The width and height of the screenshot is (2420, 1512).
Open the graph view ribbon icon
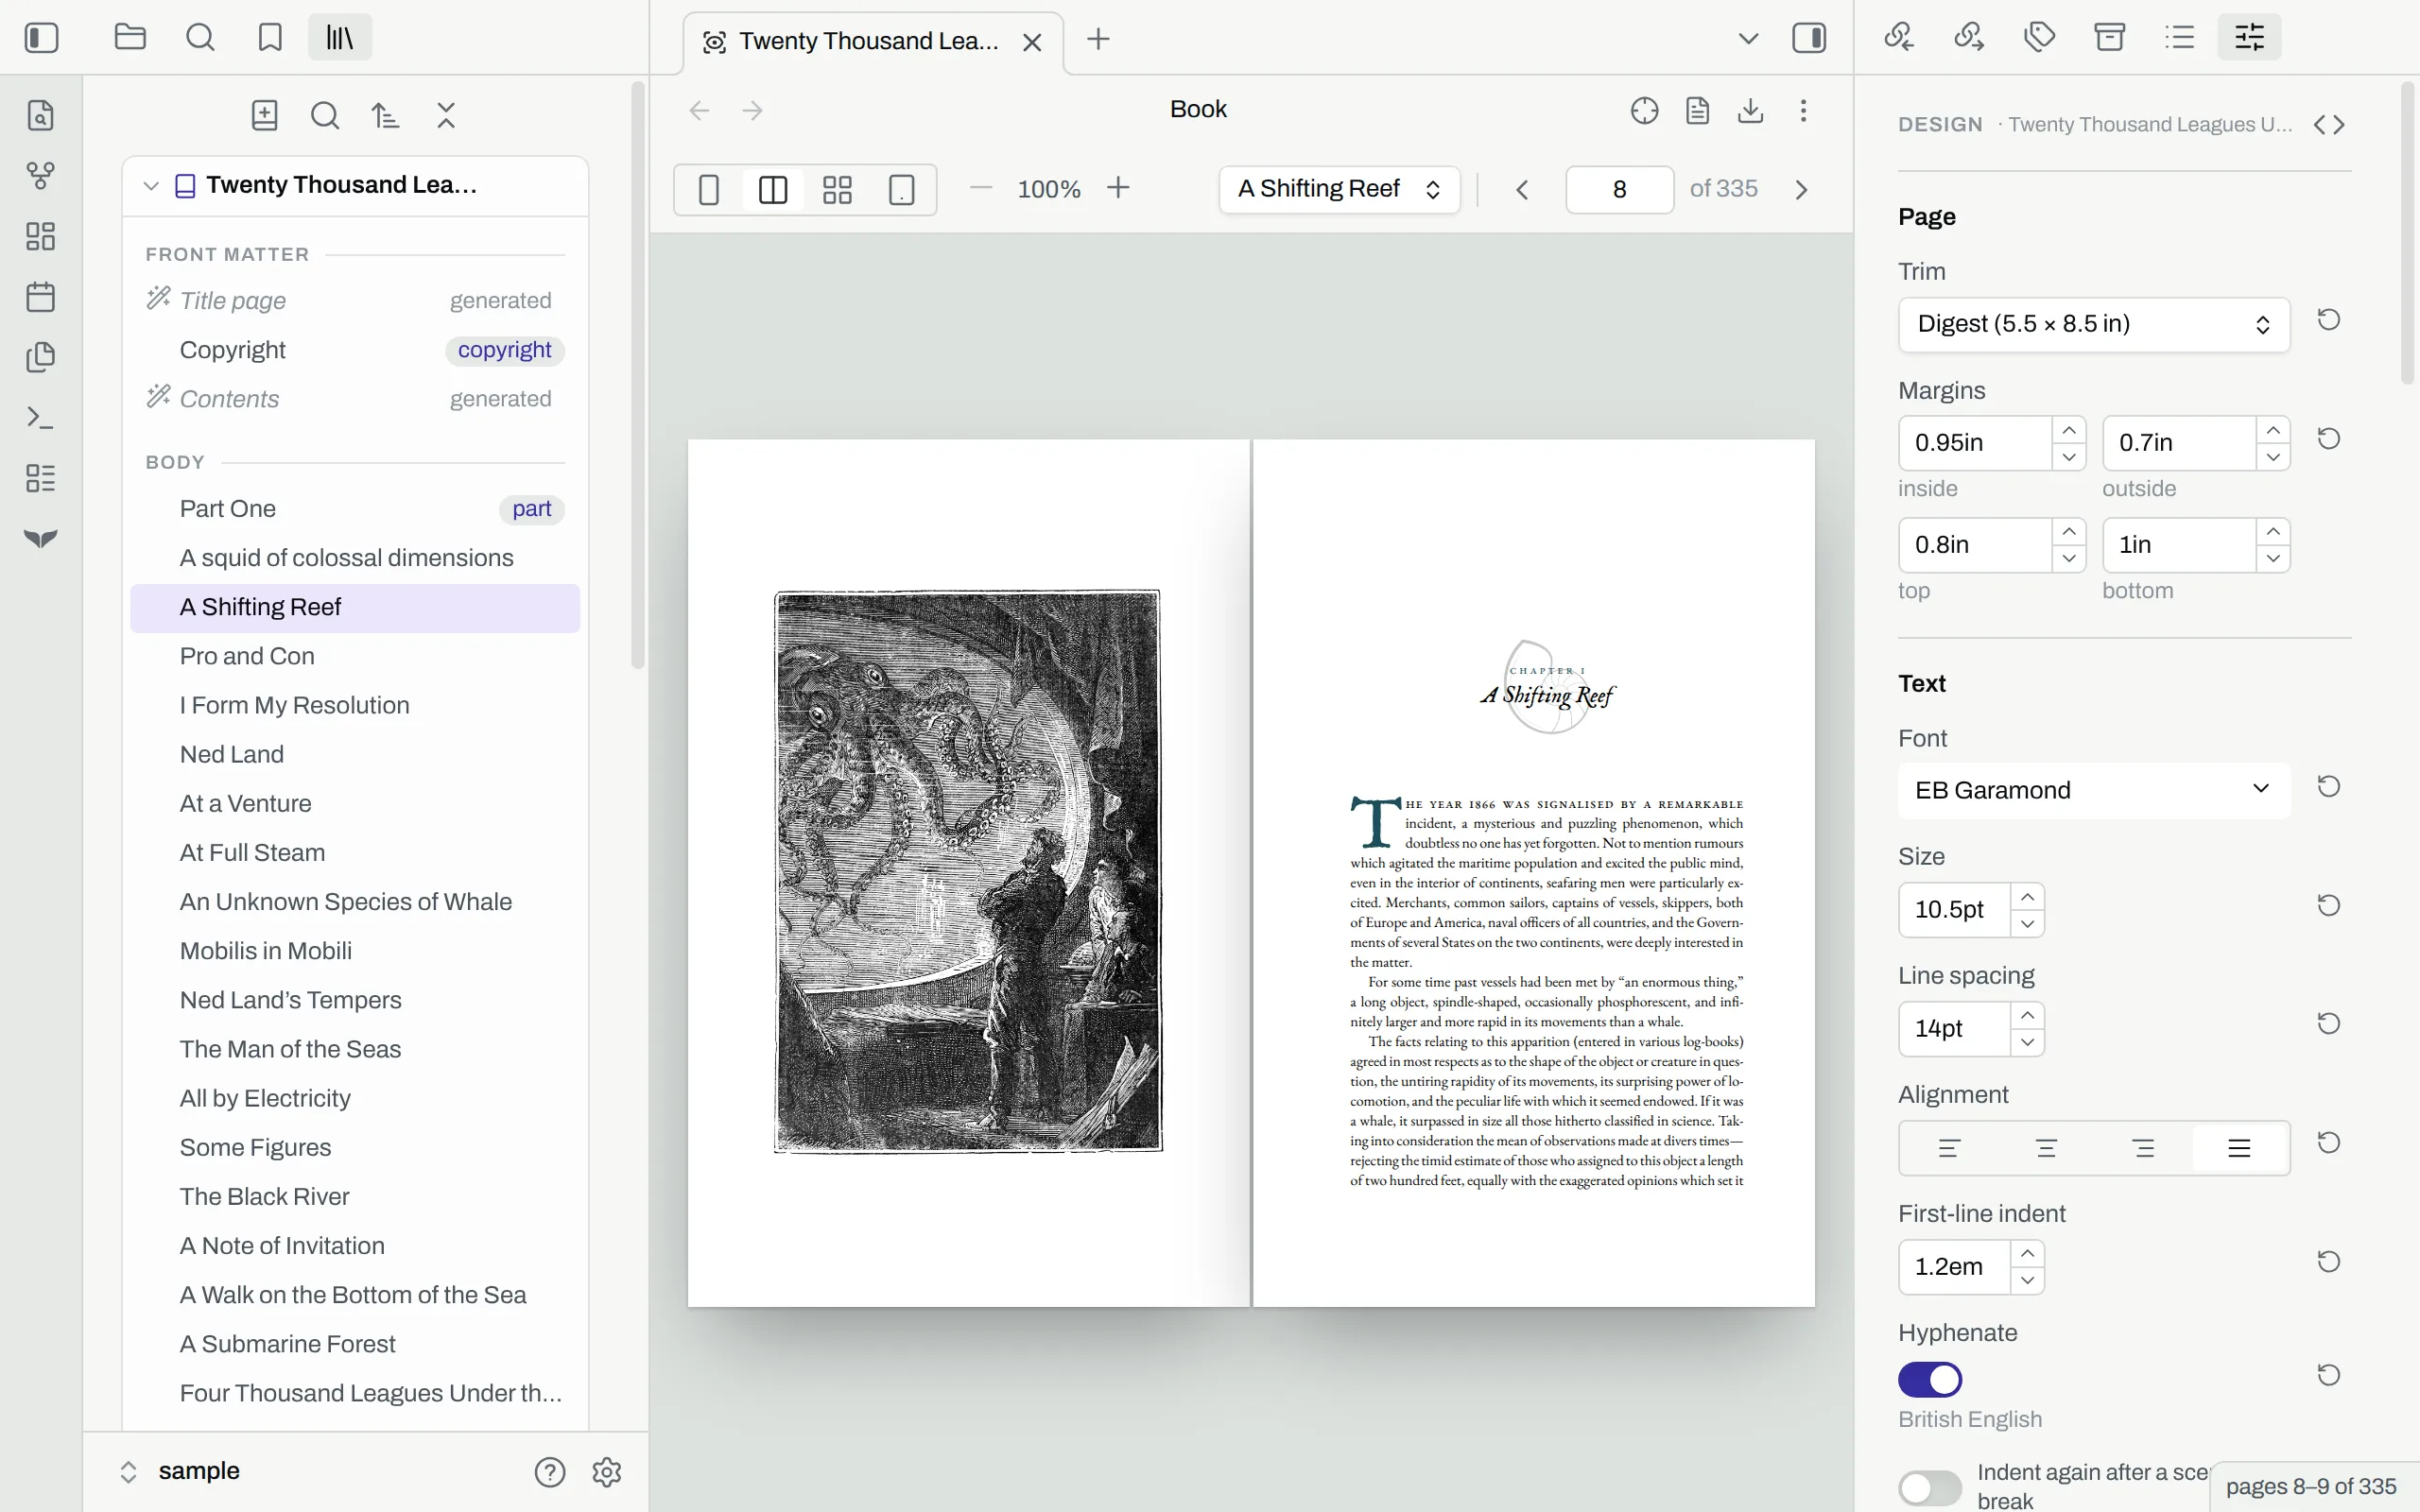tap(41, 176)
